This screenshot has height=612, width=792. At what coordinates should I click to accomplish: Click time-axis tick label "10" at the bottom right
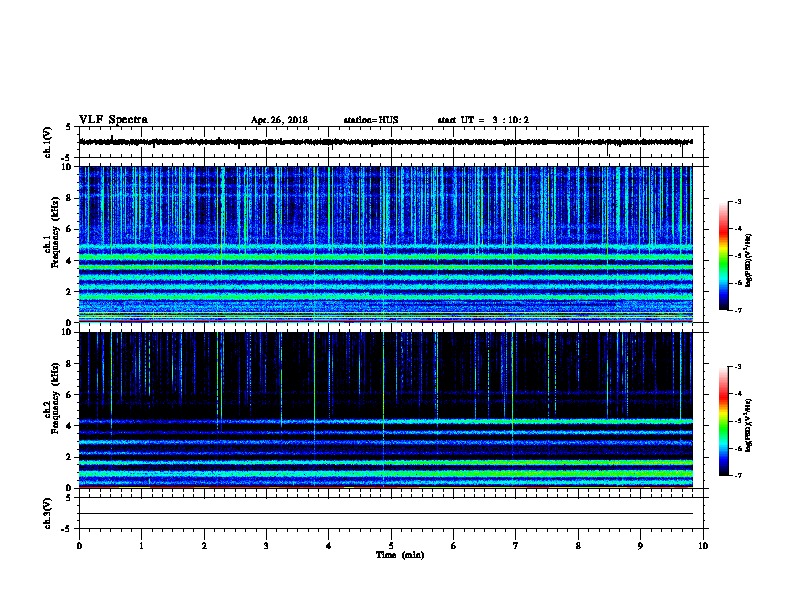703,546
